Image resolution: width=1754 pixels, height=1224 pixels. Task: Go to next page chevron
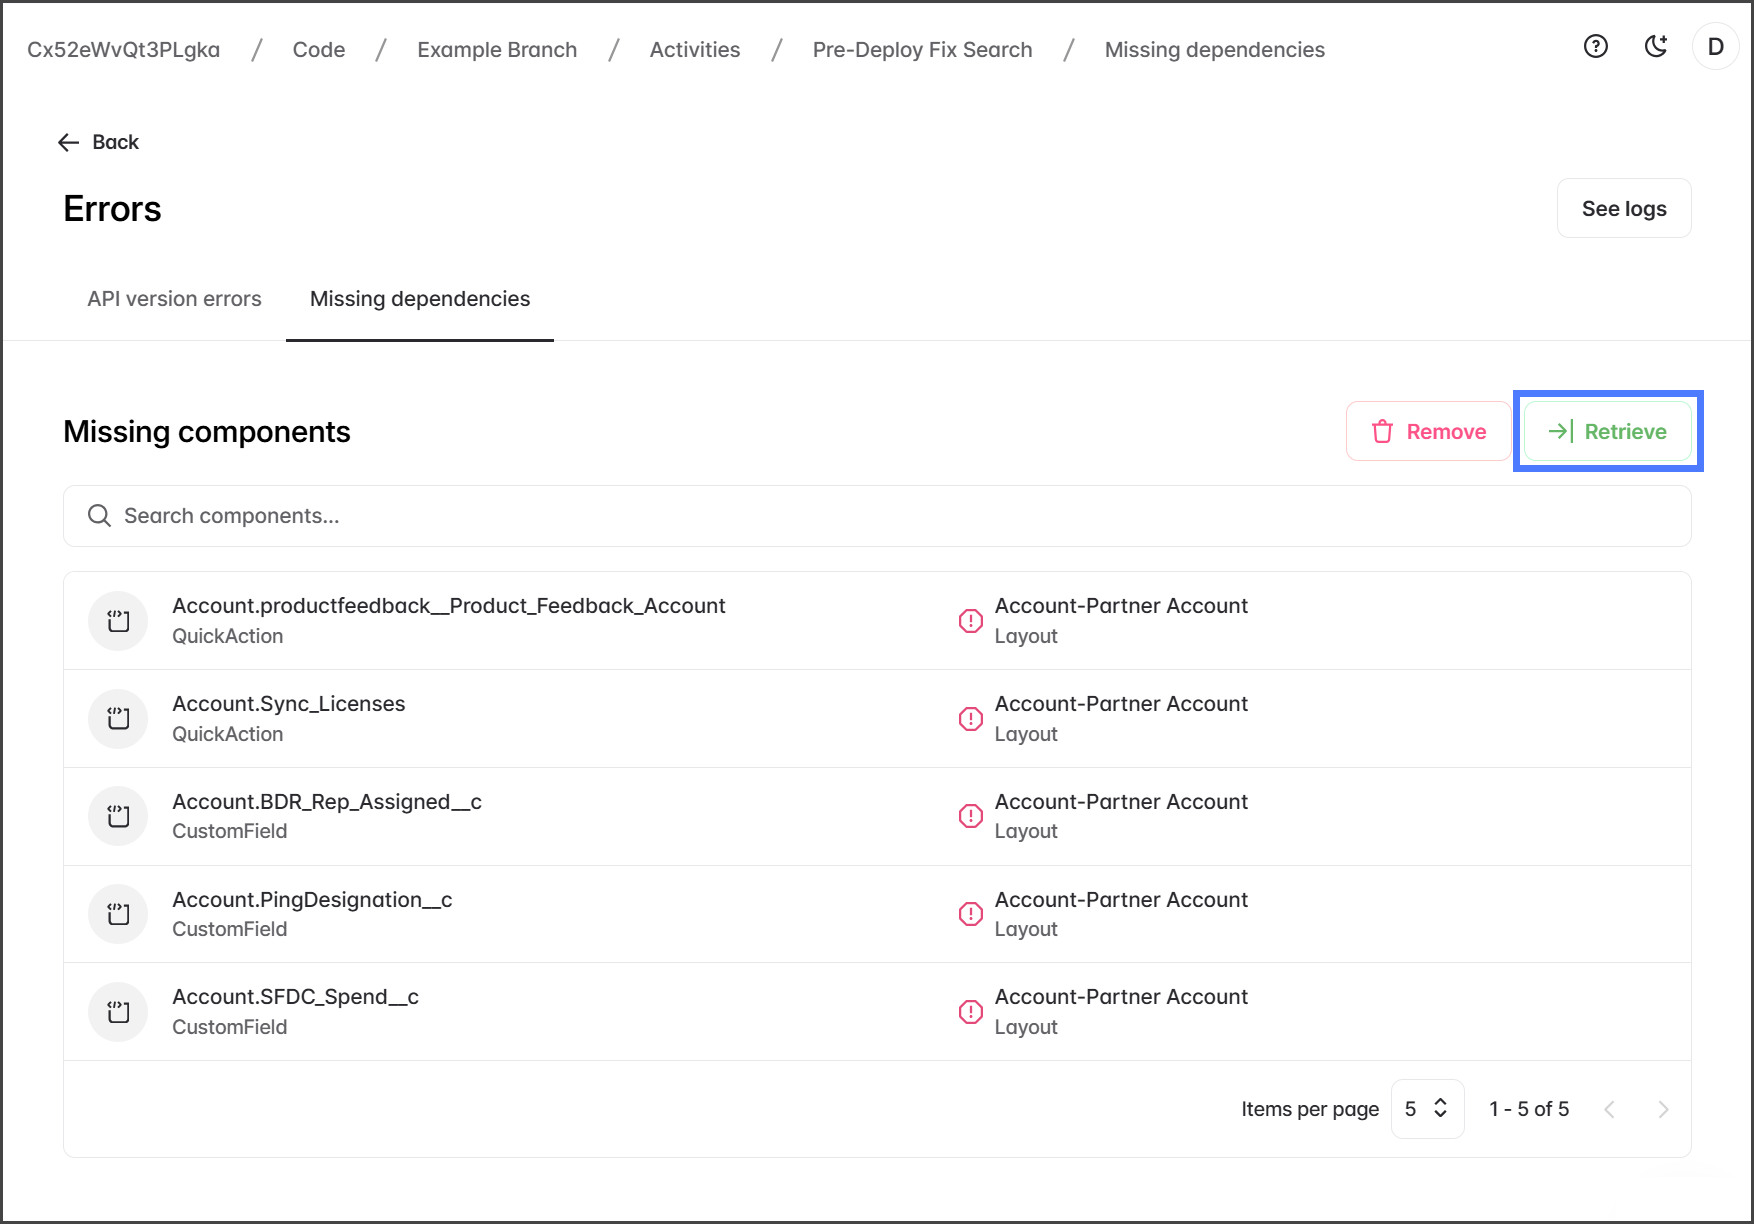coord(1663,1109)
